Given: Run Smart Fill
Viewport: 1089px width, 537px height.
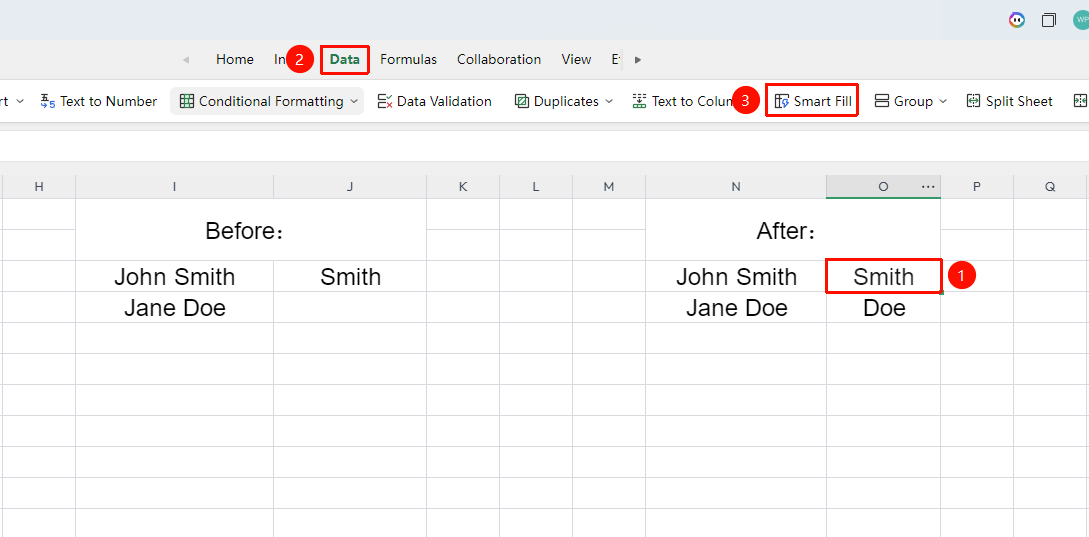Looking at the screenshot, I should (813, 101).
